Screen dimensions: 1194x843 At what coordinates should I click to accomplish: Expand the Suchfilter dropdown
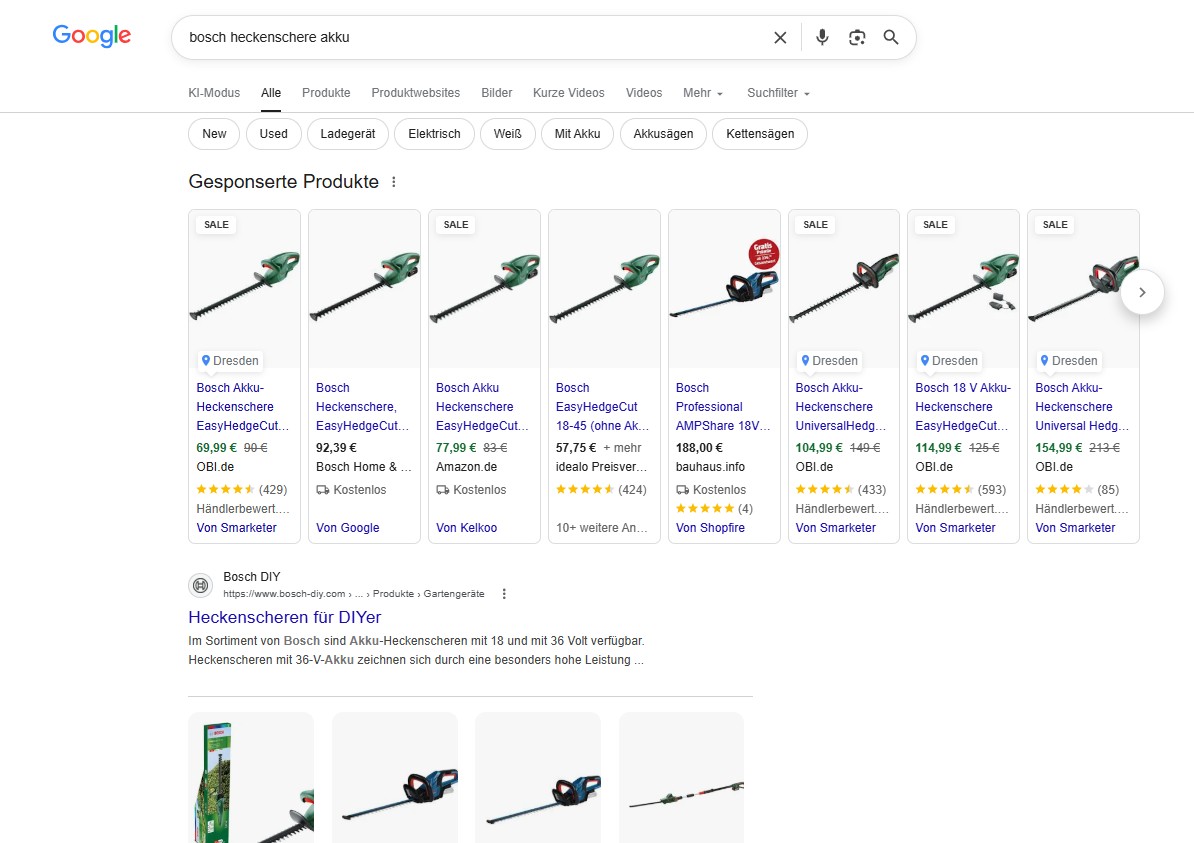777,93
